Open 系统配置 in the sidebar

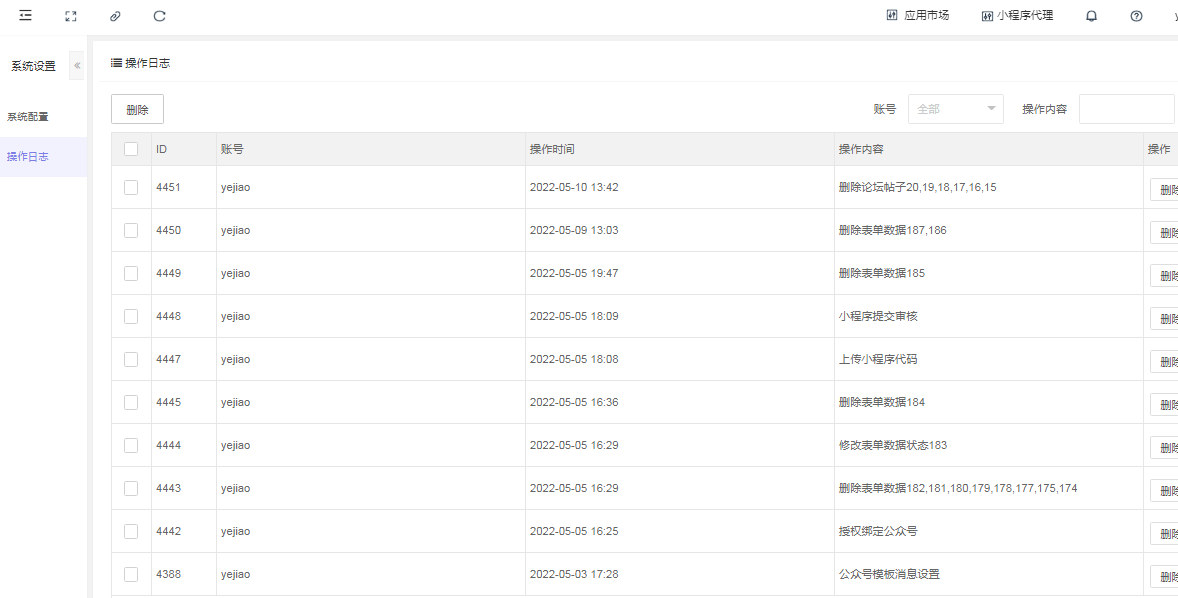tap(28, 117)
